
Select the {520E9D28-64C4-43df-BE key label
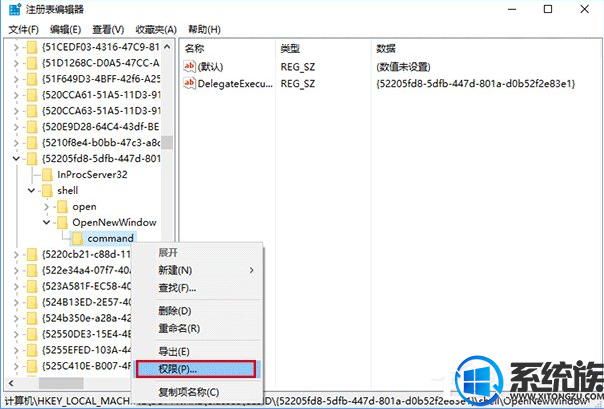[100, 127]
